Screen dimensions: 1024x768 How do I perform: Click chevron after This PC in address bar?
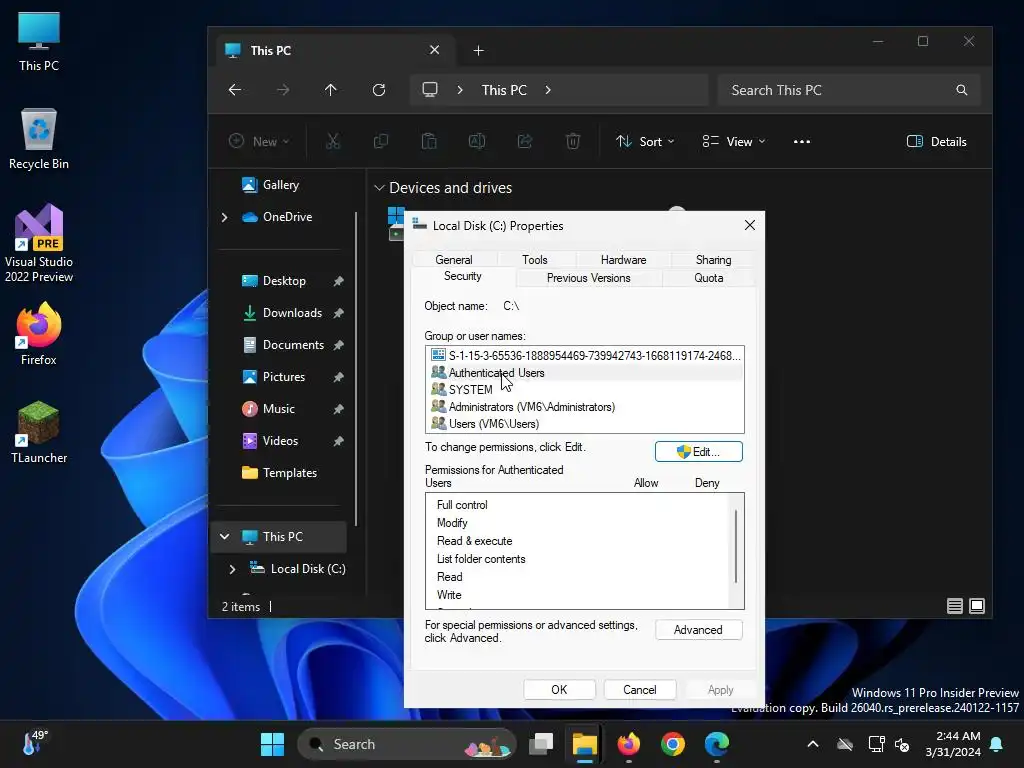coord(548,90)
